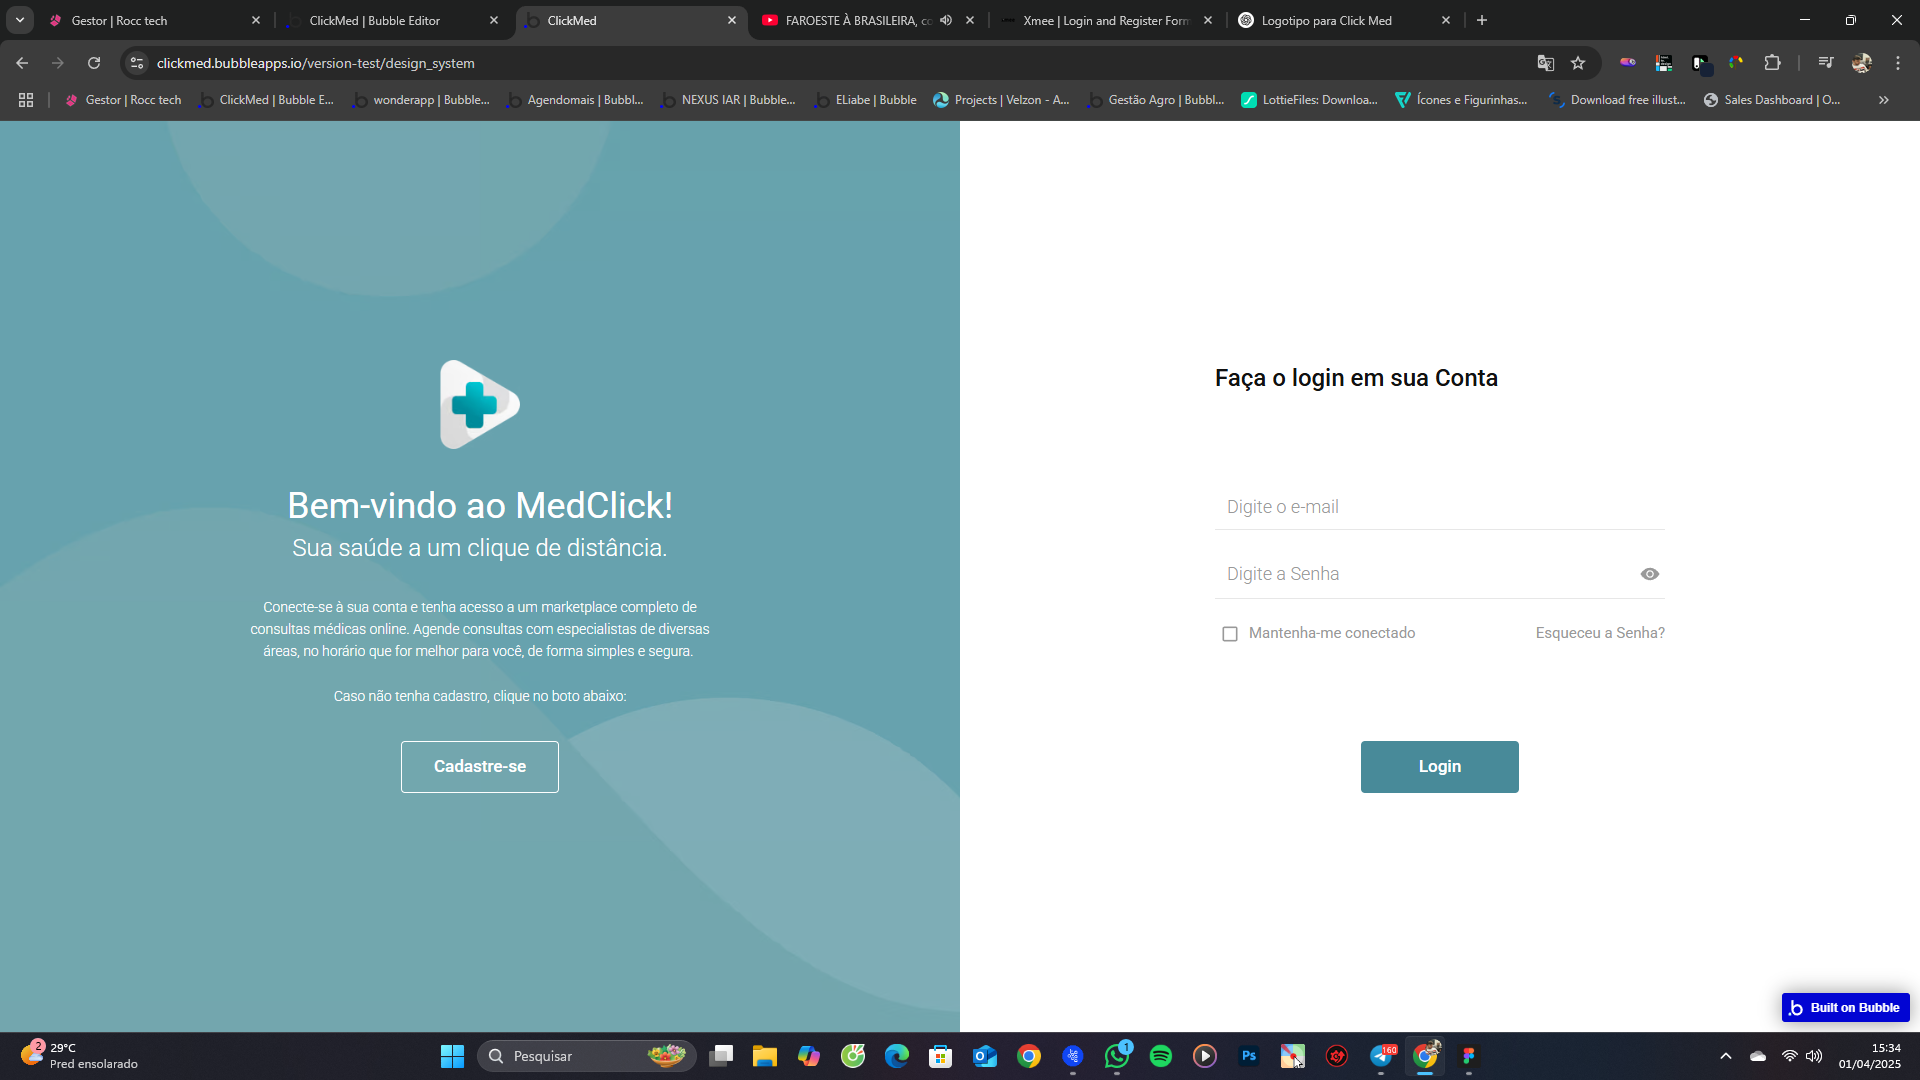Toggle password visibility eye icon
The width and height of the screenshot is (1920, 1080).
pyautogui.click(x=1649, y=574)
